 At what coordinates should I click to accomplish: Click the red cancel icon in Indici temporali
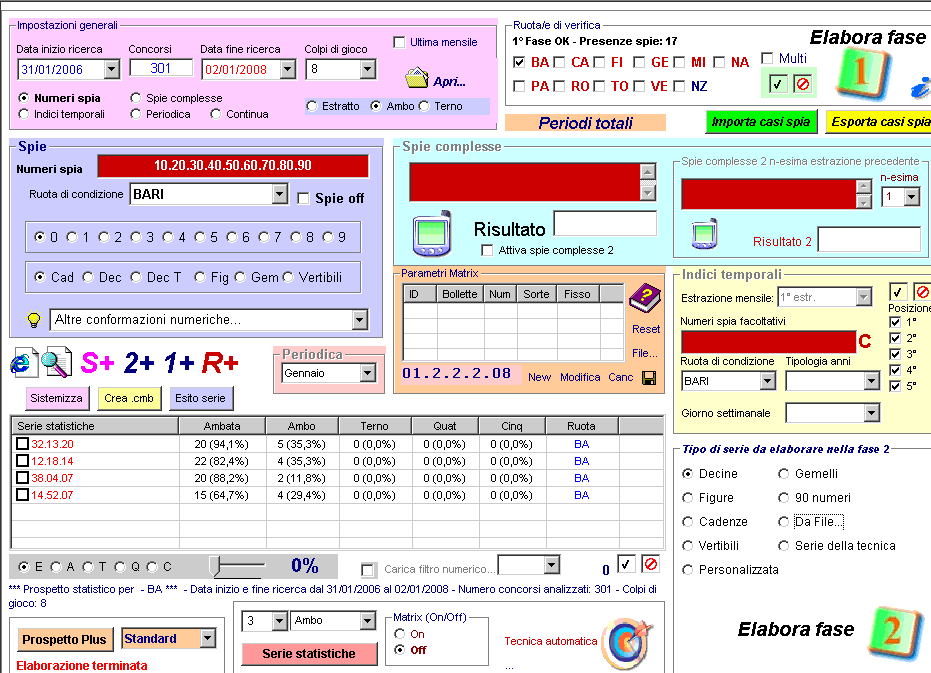pos(922,292)
